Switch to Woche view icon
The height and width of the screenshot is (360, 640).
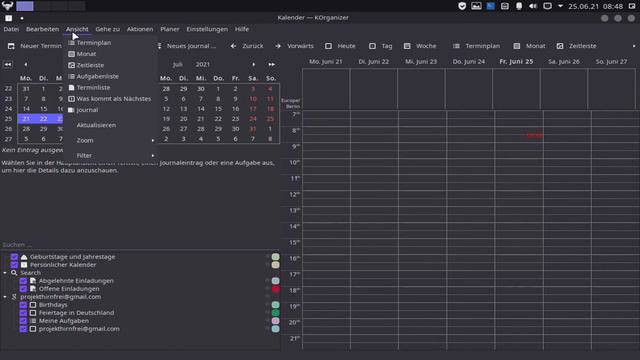[x=407, y=46]
